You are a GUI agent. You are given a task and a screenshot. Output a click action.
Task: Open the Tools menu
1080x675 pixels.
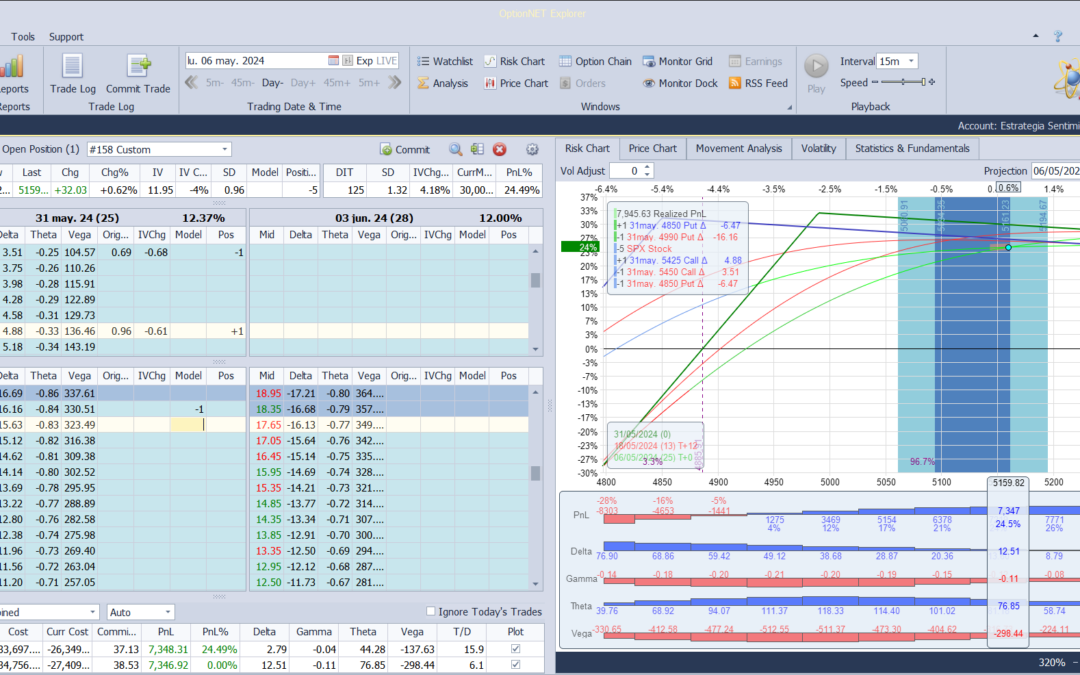[x=23, y=37]
